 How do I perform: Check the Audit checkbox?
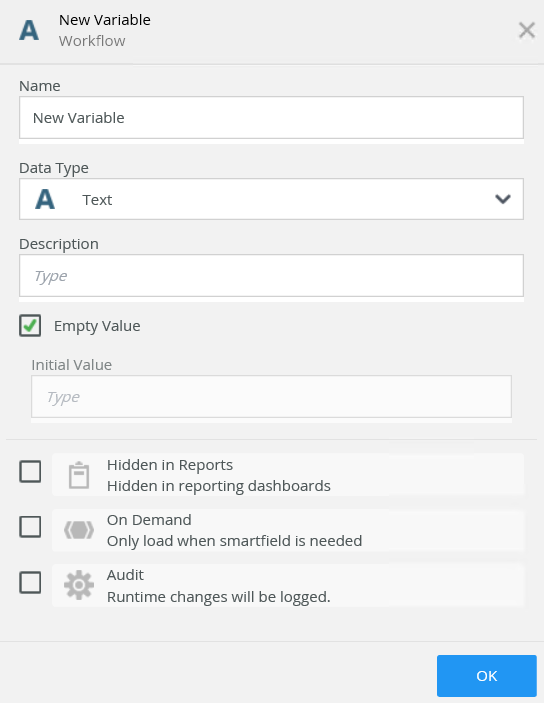pos(30,582)
